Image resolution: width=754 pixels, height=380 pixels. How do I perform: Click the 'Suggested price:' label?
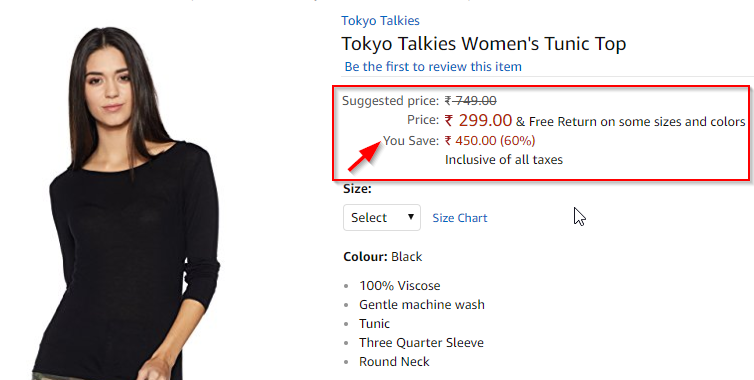click(390, 101)
